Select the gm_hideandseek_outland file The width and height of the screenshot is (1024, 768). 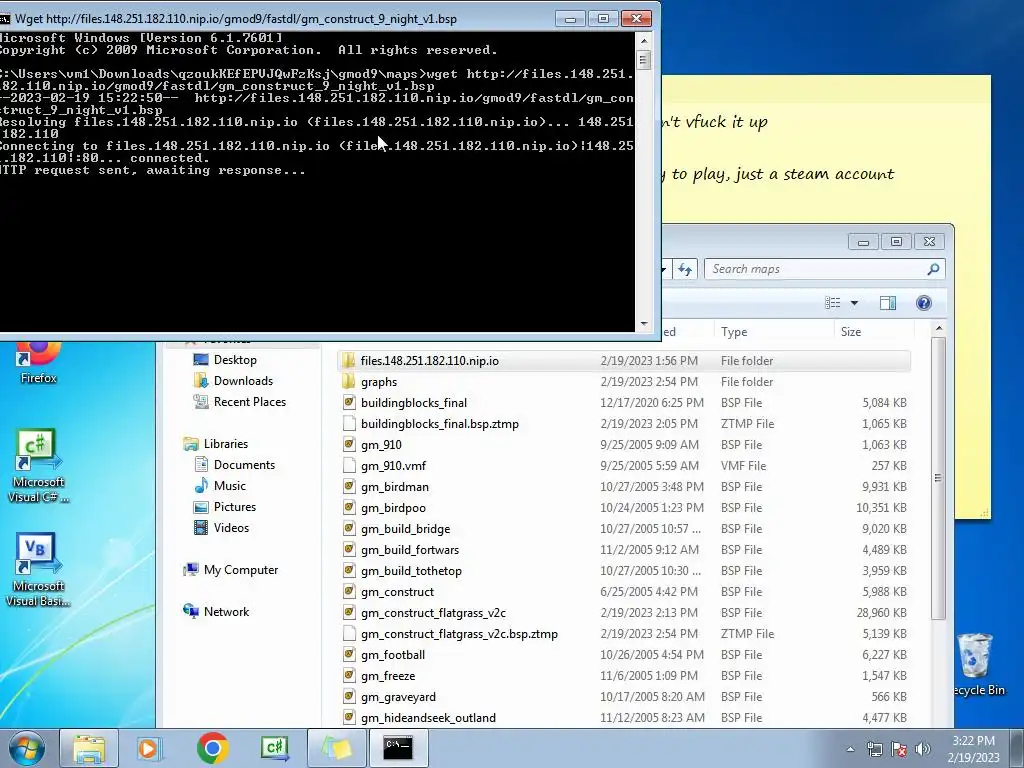624,717
